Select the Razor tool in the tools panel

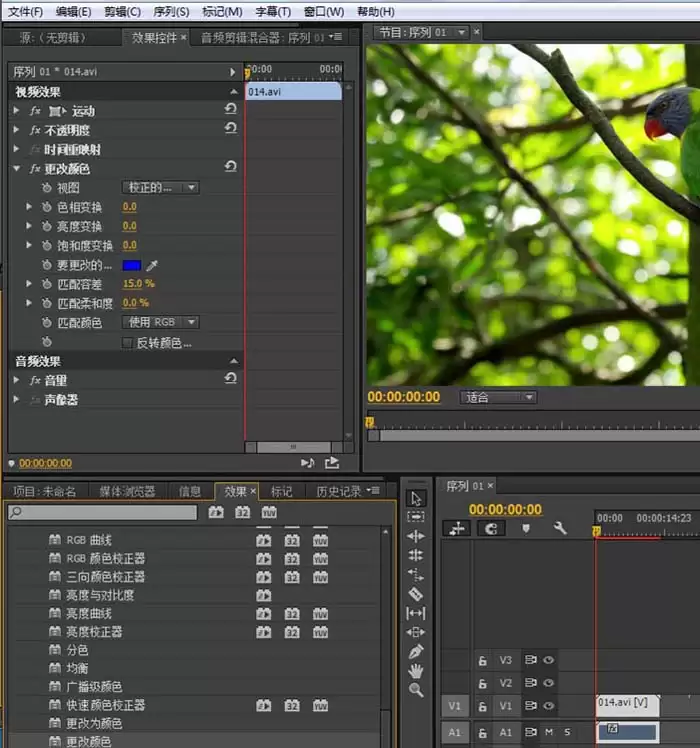point(416,594)
